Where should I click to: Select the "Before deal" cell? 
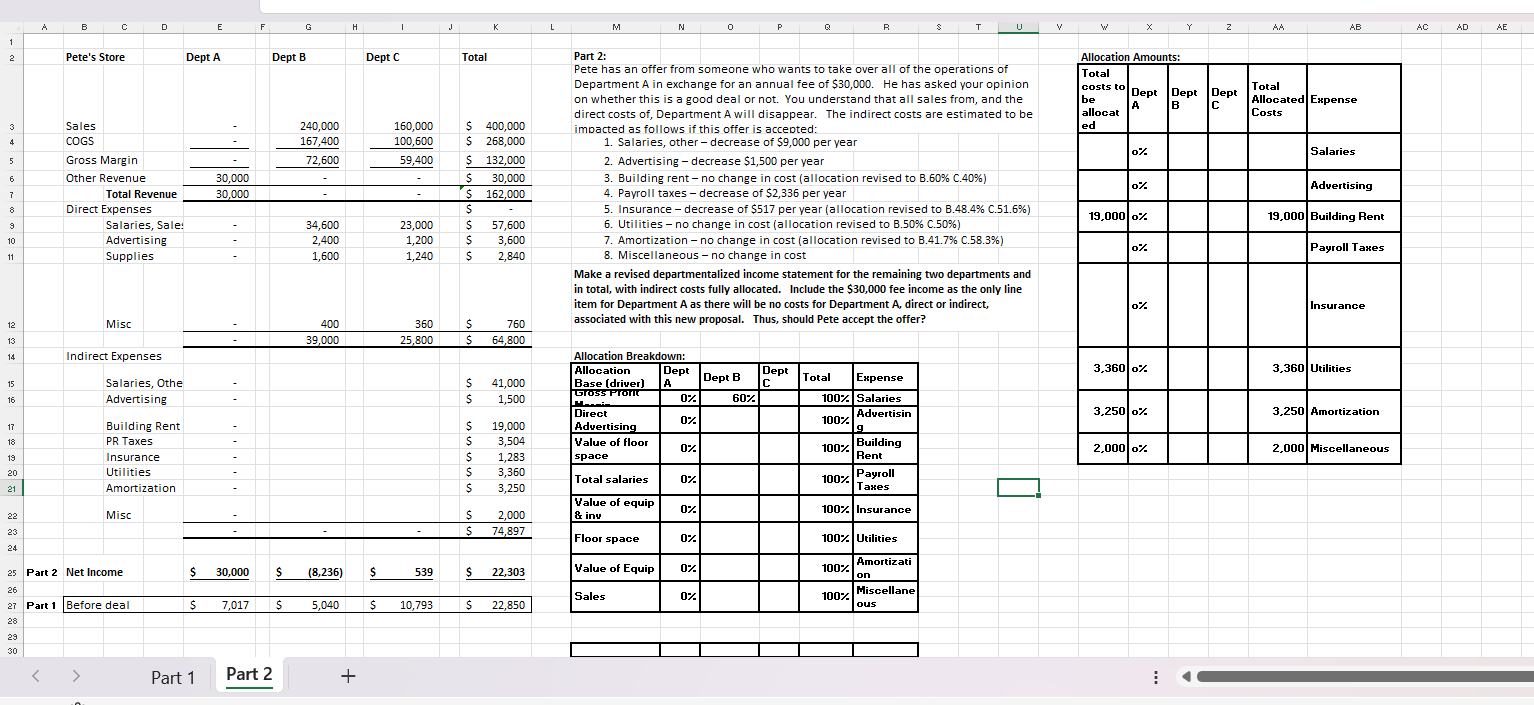tap(98, 605)
